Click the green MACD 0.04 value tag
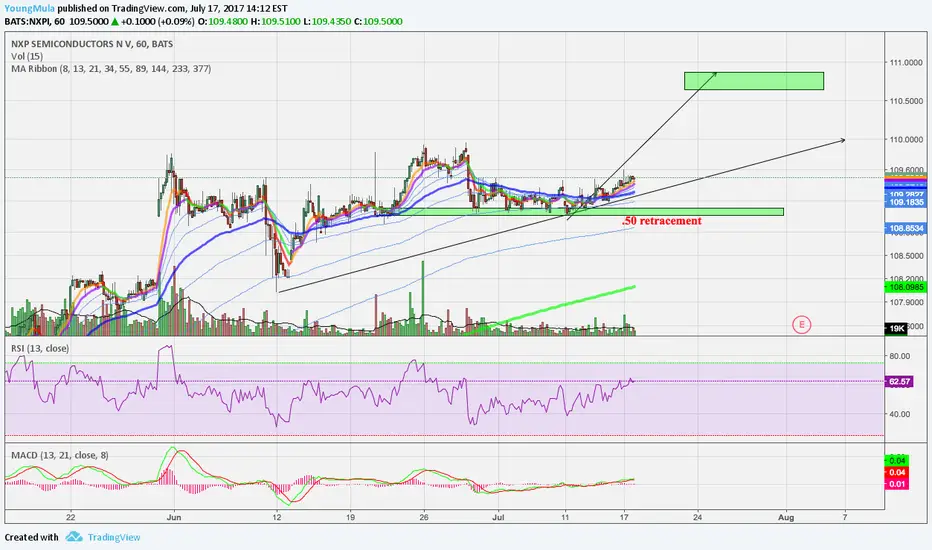932x550 pixels. point(897,461)
